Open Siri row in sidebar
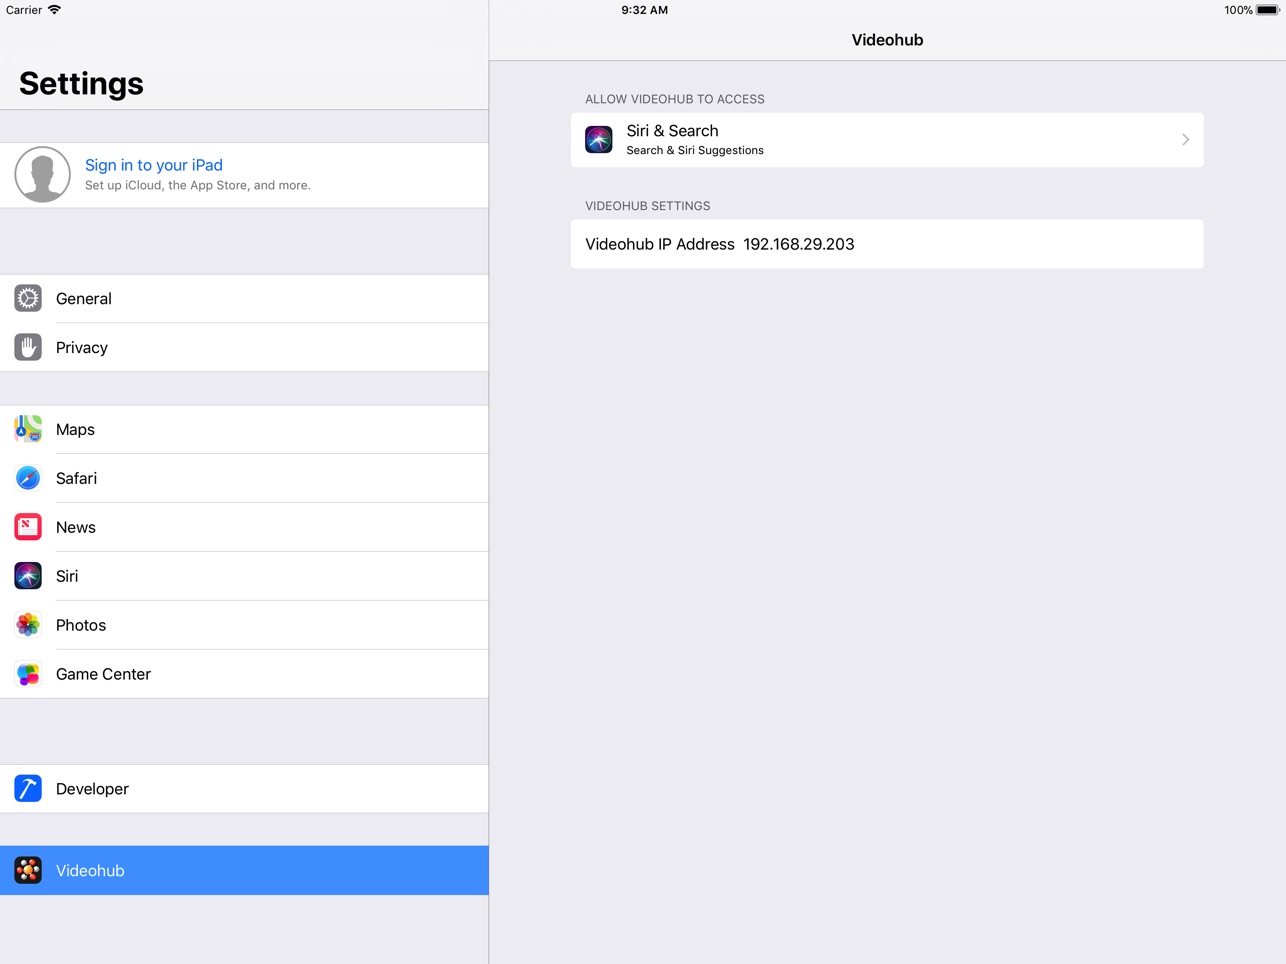 point(244,576)
